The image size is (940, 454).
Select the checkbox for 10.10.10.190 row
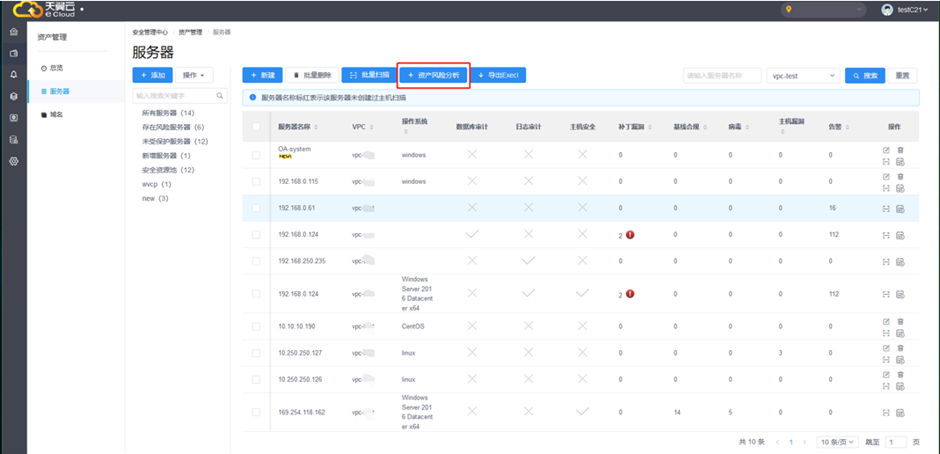click(x=256, y=326)
